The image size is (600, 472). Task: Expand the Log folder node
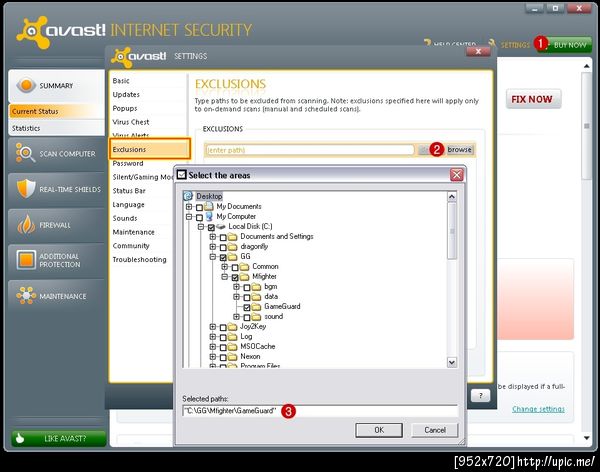click(x=213, y=337)
